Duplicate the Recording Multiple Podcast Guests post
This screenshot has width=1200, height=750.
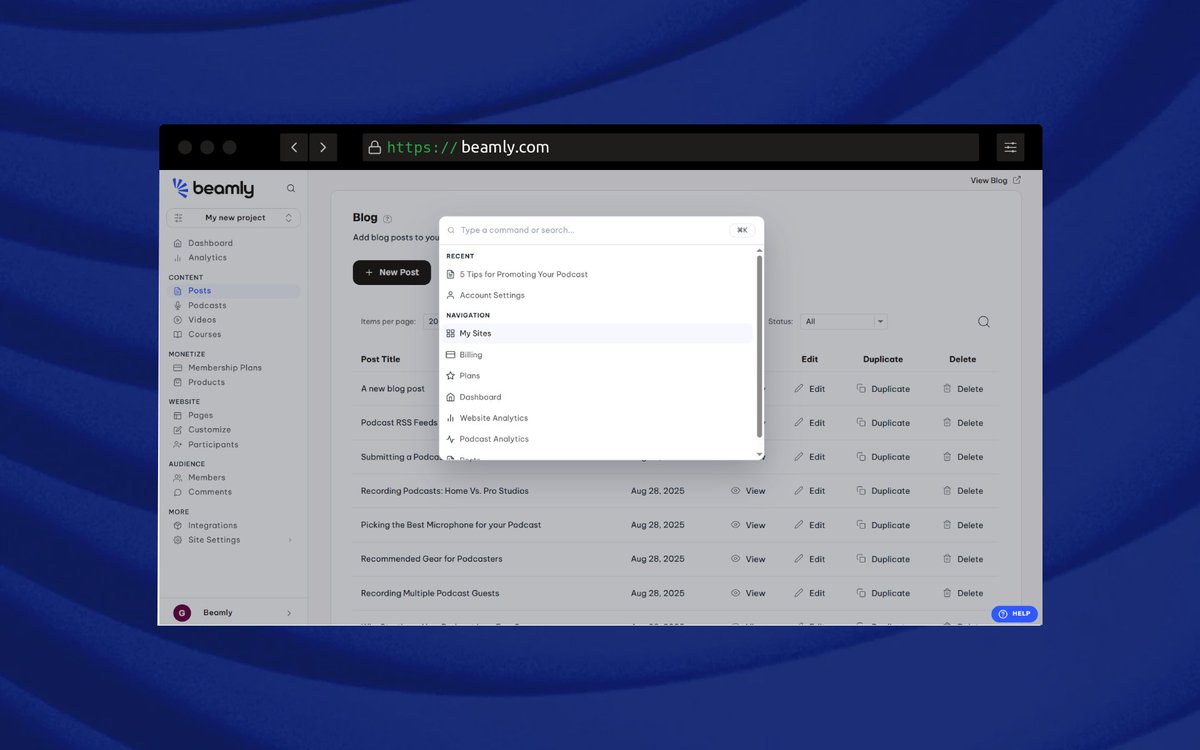click(883, 593)
